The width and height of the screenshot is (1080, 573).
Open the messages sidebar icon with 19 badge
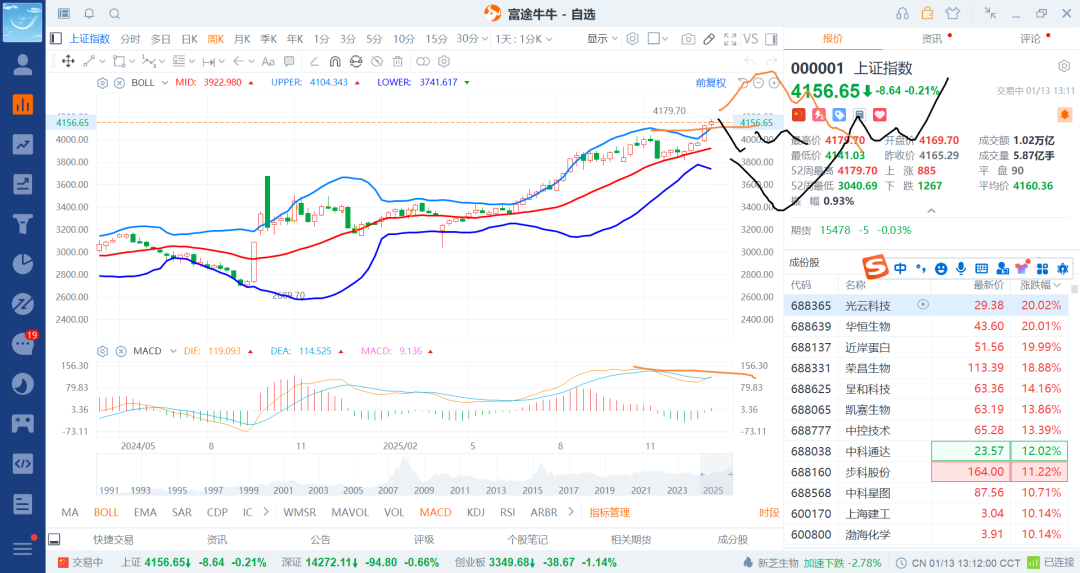pos(23,344)
